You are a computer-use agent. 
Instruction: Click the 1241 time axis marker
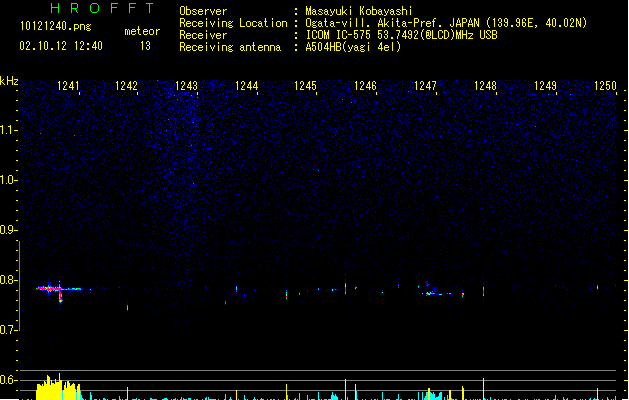click(x=68, y=86)
